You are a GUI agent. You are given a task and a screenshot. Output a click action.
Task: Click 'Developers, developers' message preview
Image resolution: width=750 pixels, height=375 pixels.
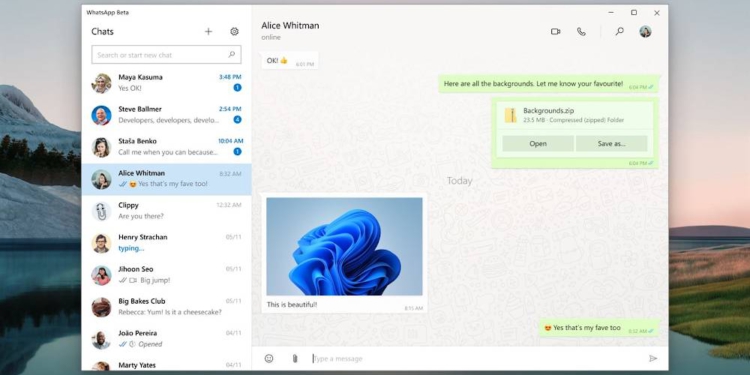tap(169, 120)
